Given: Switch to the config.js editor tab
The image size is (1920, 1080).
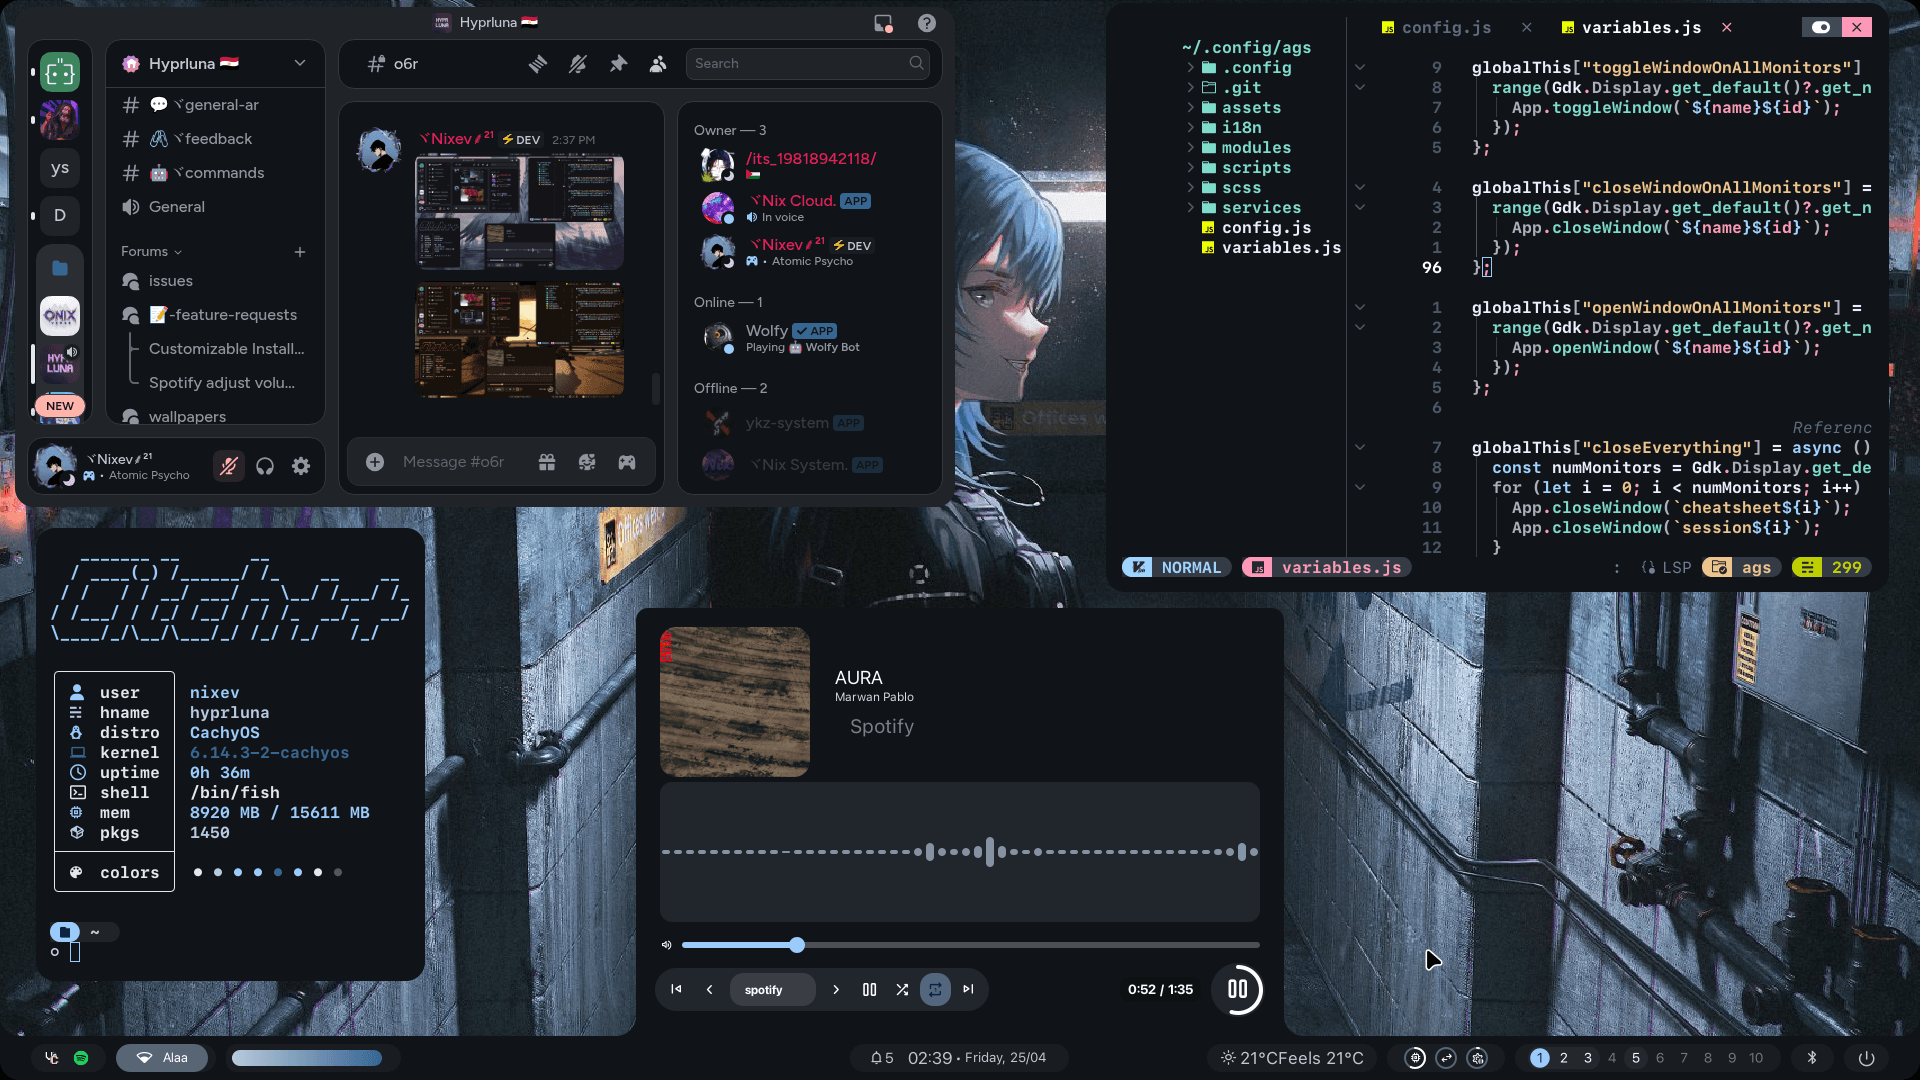Looking at the screenshot, I should coord(1446,28).
